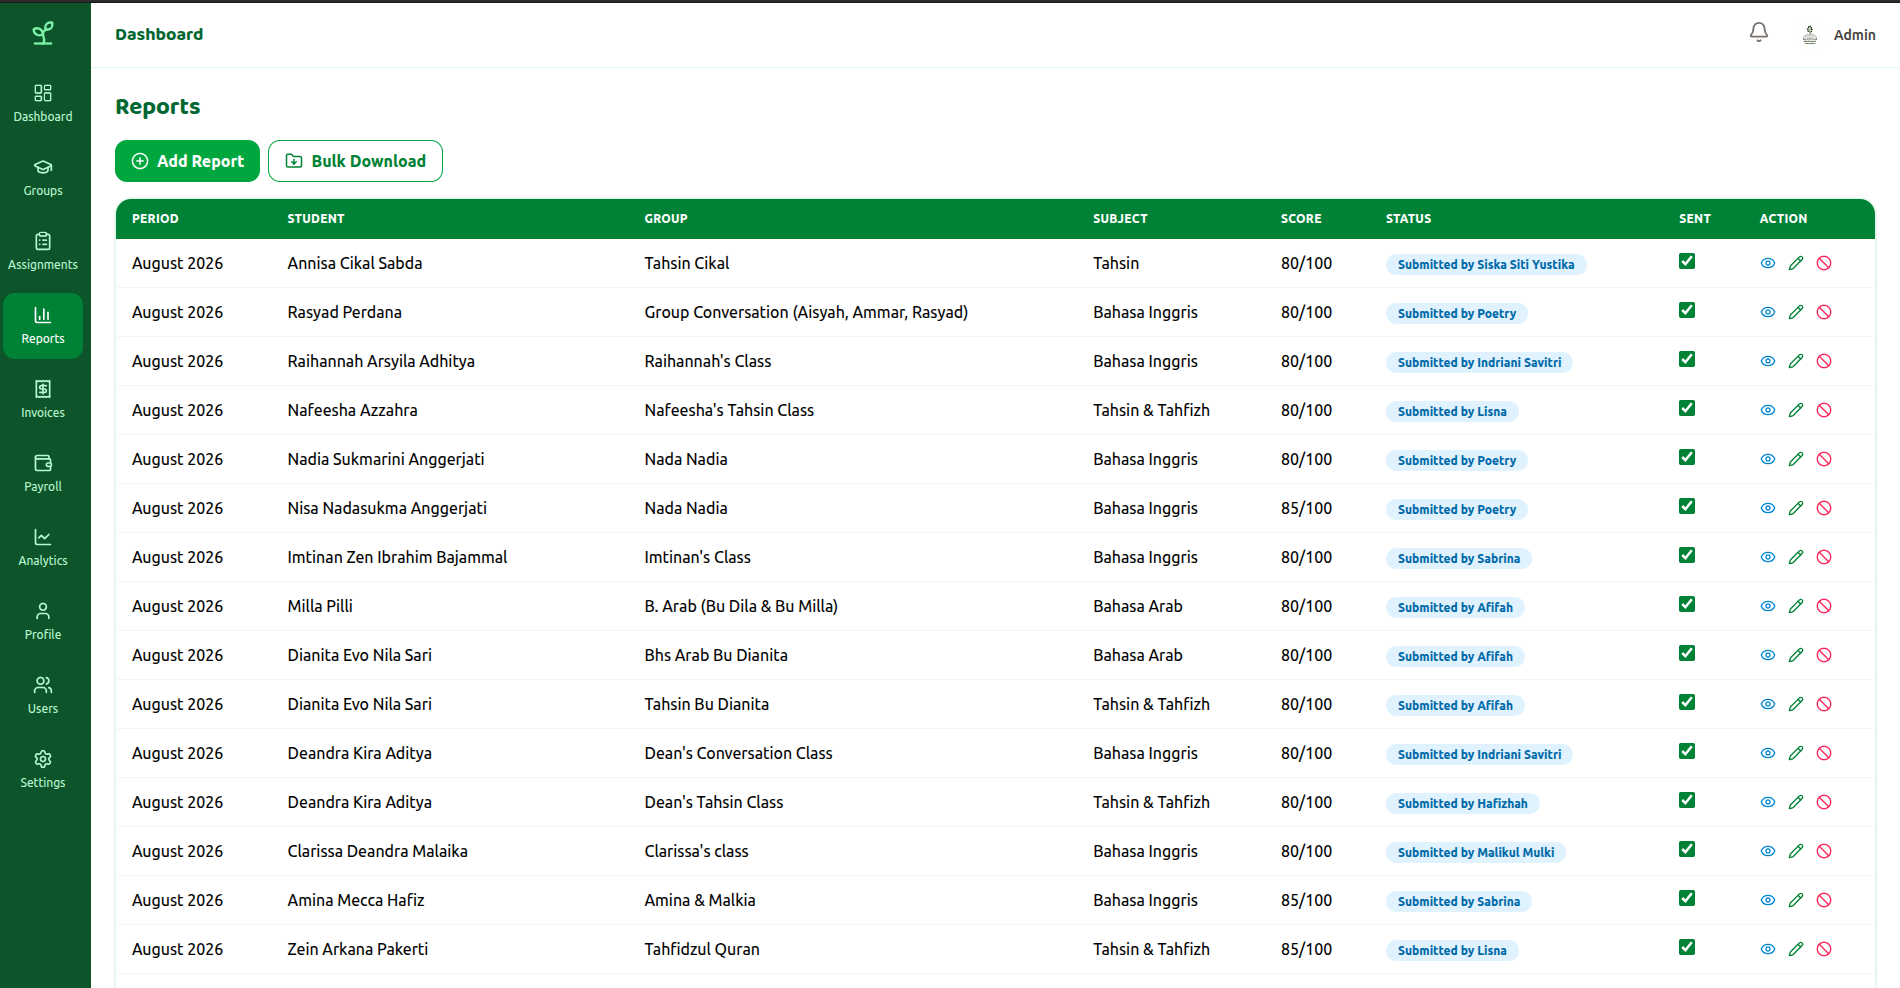The height and width of the screenshot is (988, 1900).
Task: Open Groups section in sidebar
Action: (x=43, y=178)
